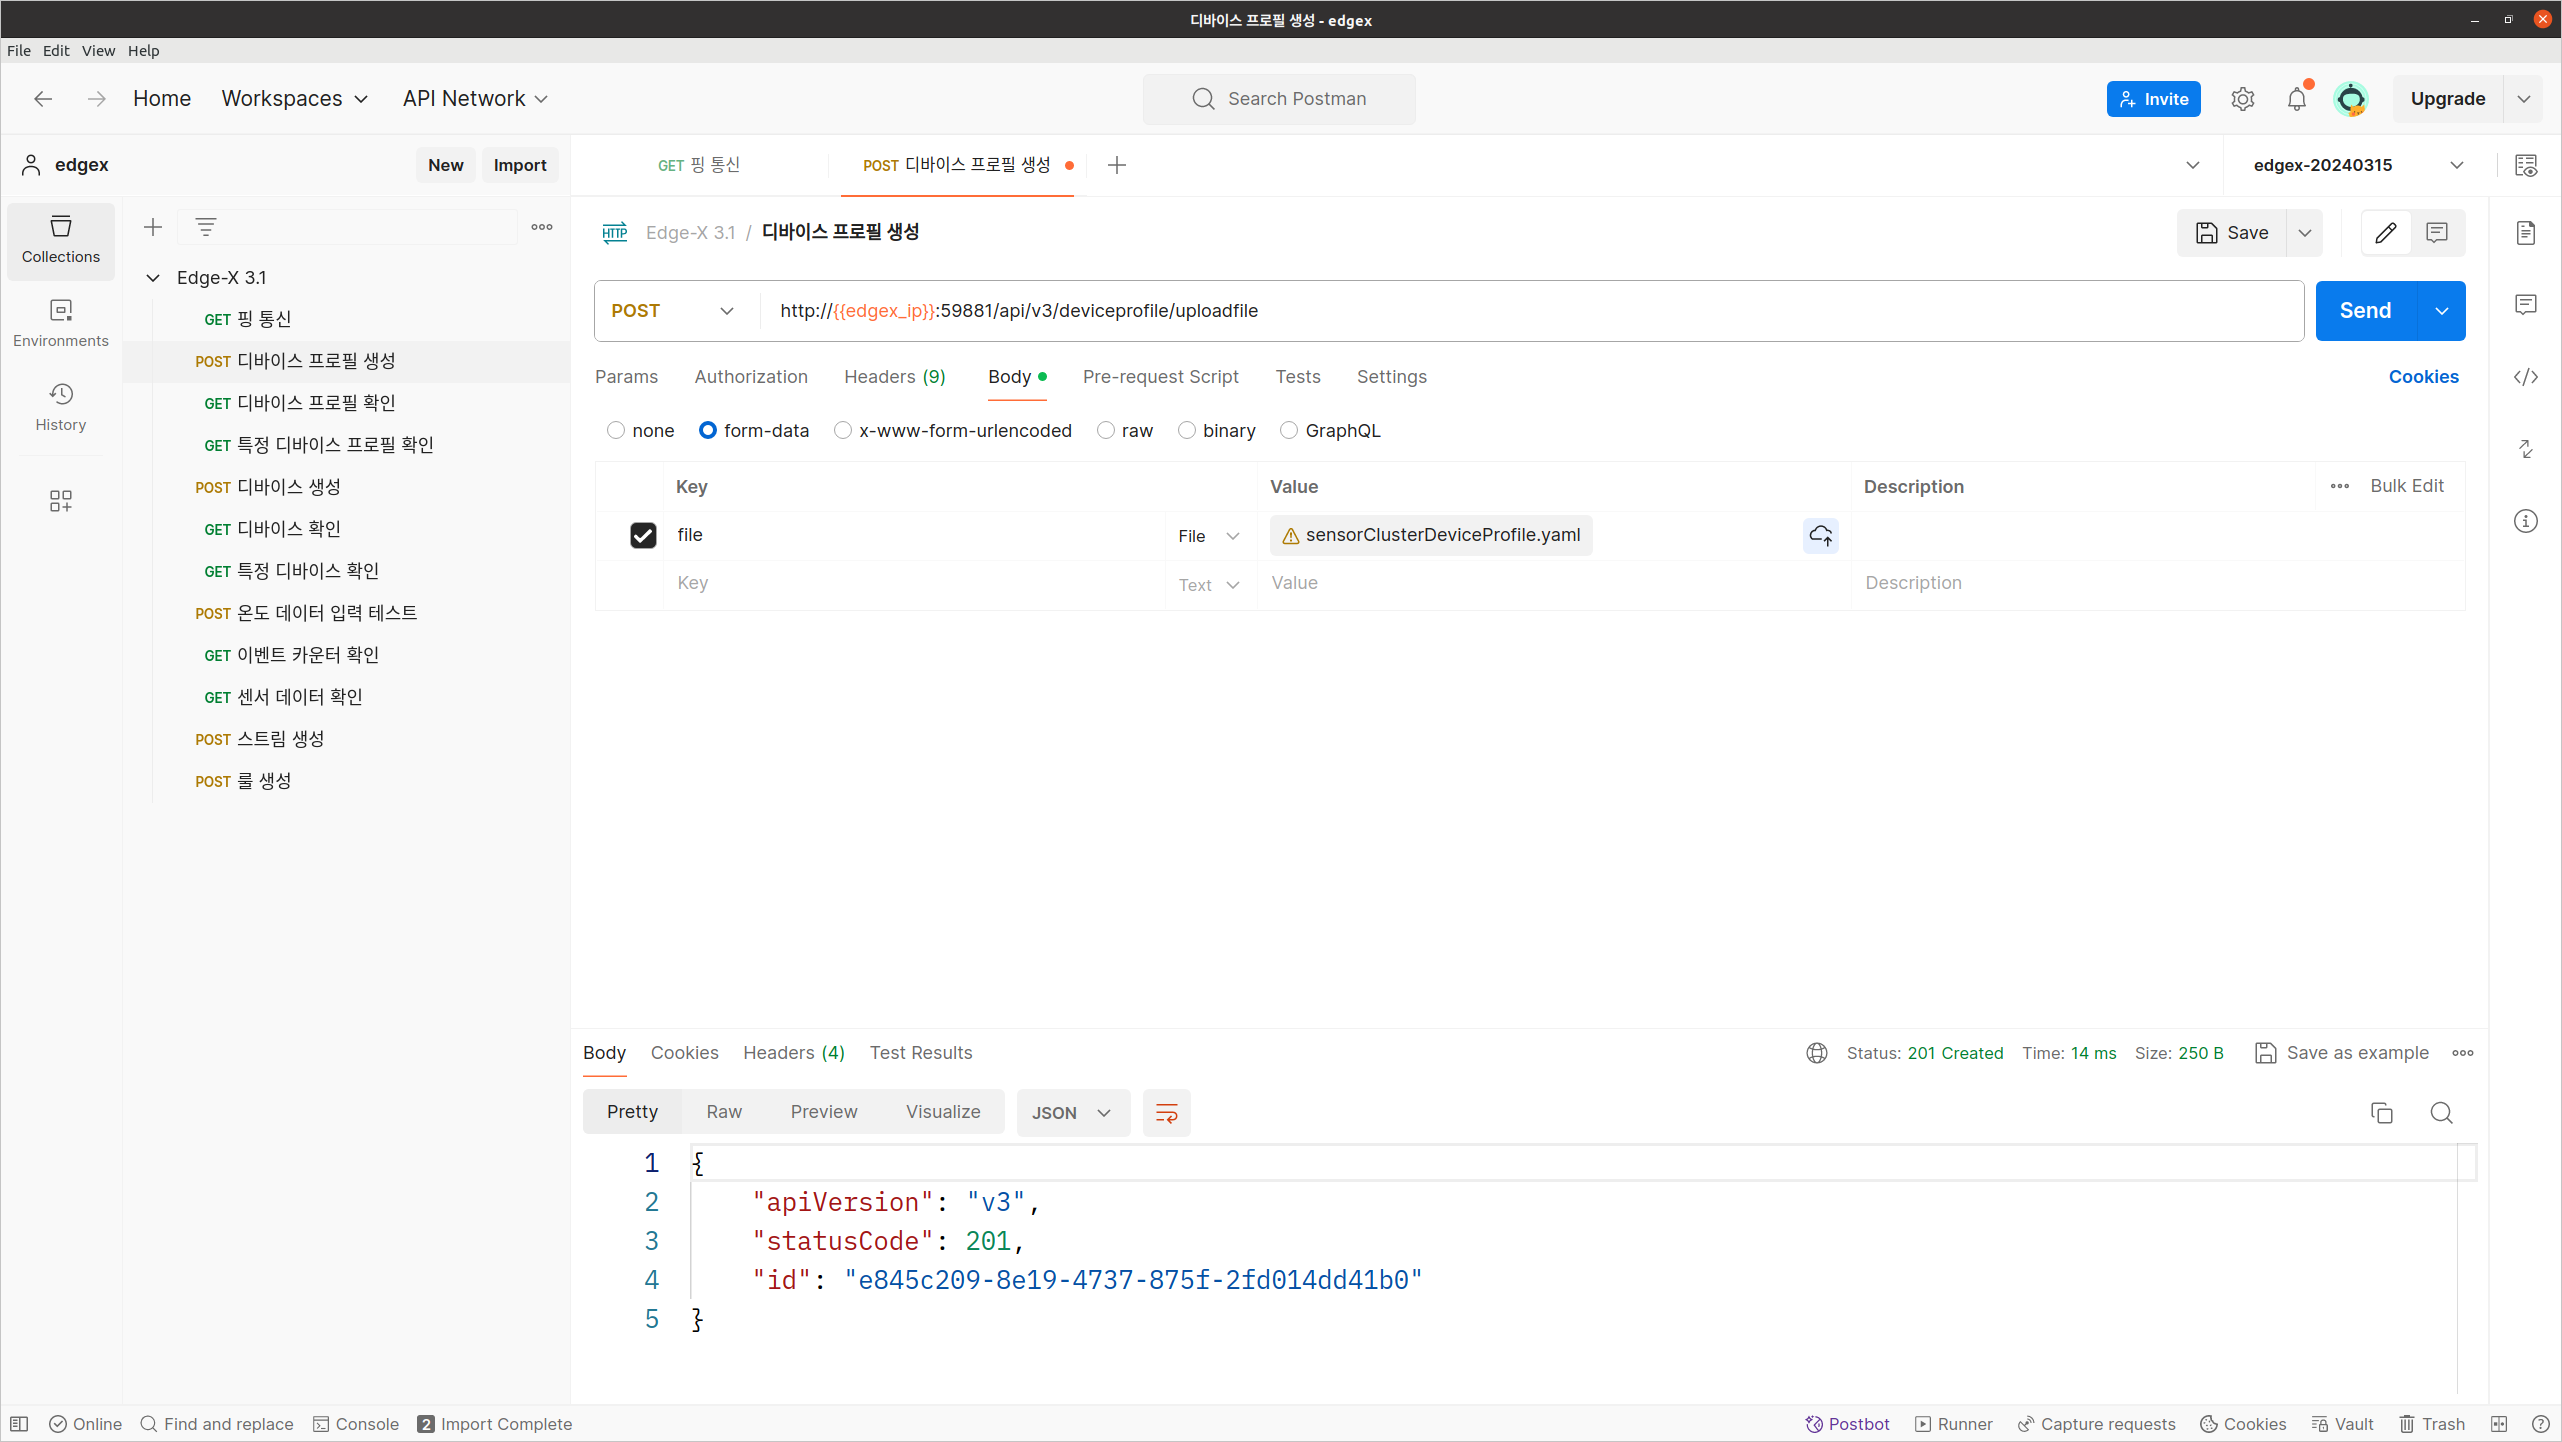Uncheck the file key row checkbox
The width and height of the screenshot is (2562, 1442).
(643, 536)
